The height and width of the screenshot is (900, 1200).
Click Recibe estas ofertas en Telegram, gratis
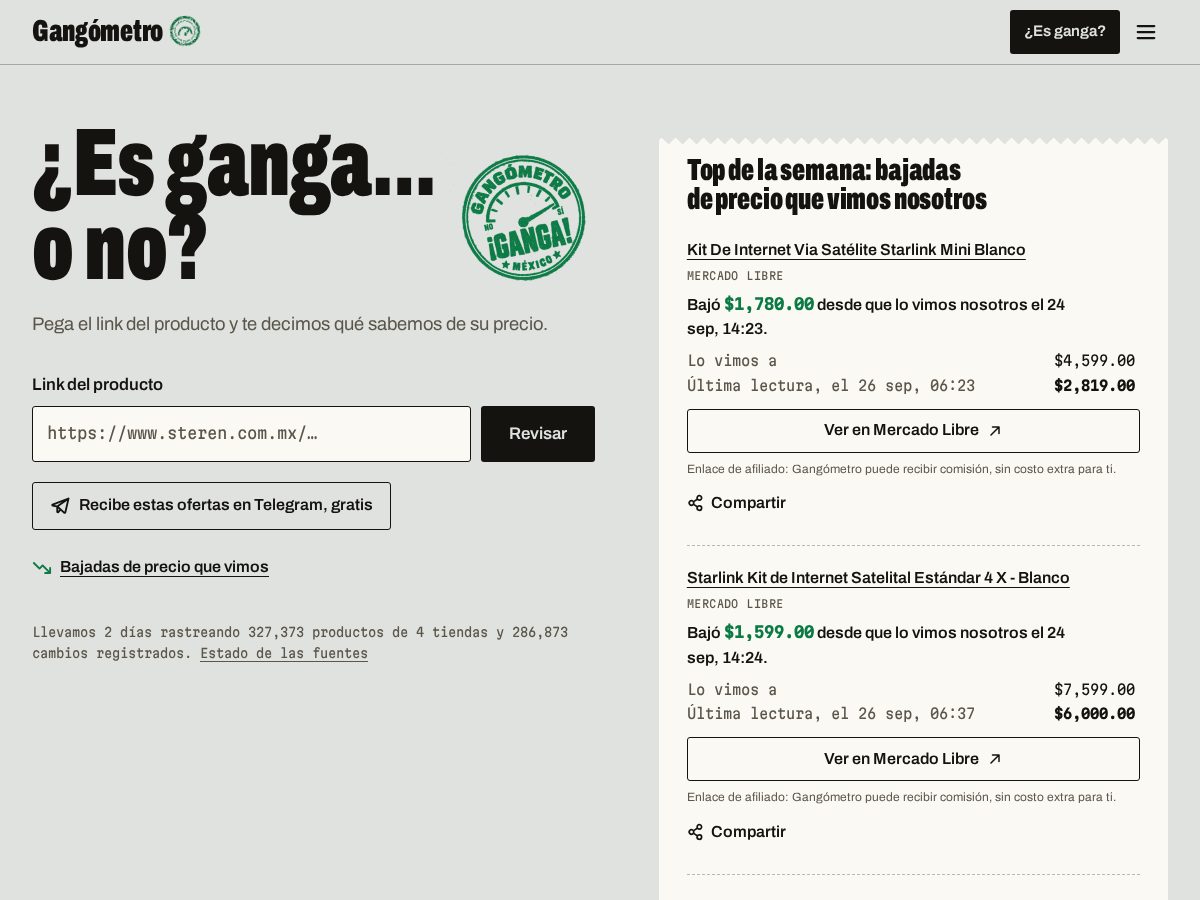tap(211, 506)
